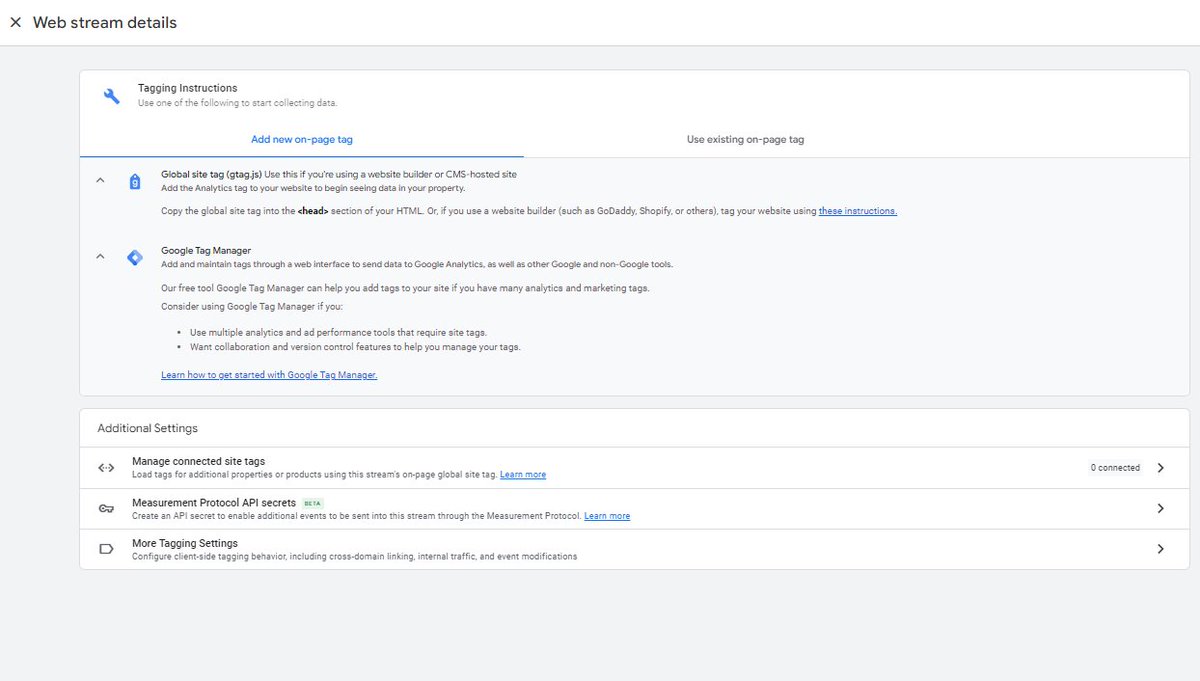Open Learn how to get started with Google Tag Manager
This screenshot has width=1200, height=681.
(x=269, y=375)
